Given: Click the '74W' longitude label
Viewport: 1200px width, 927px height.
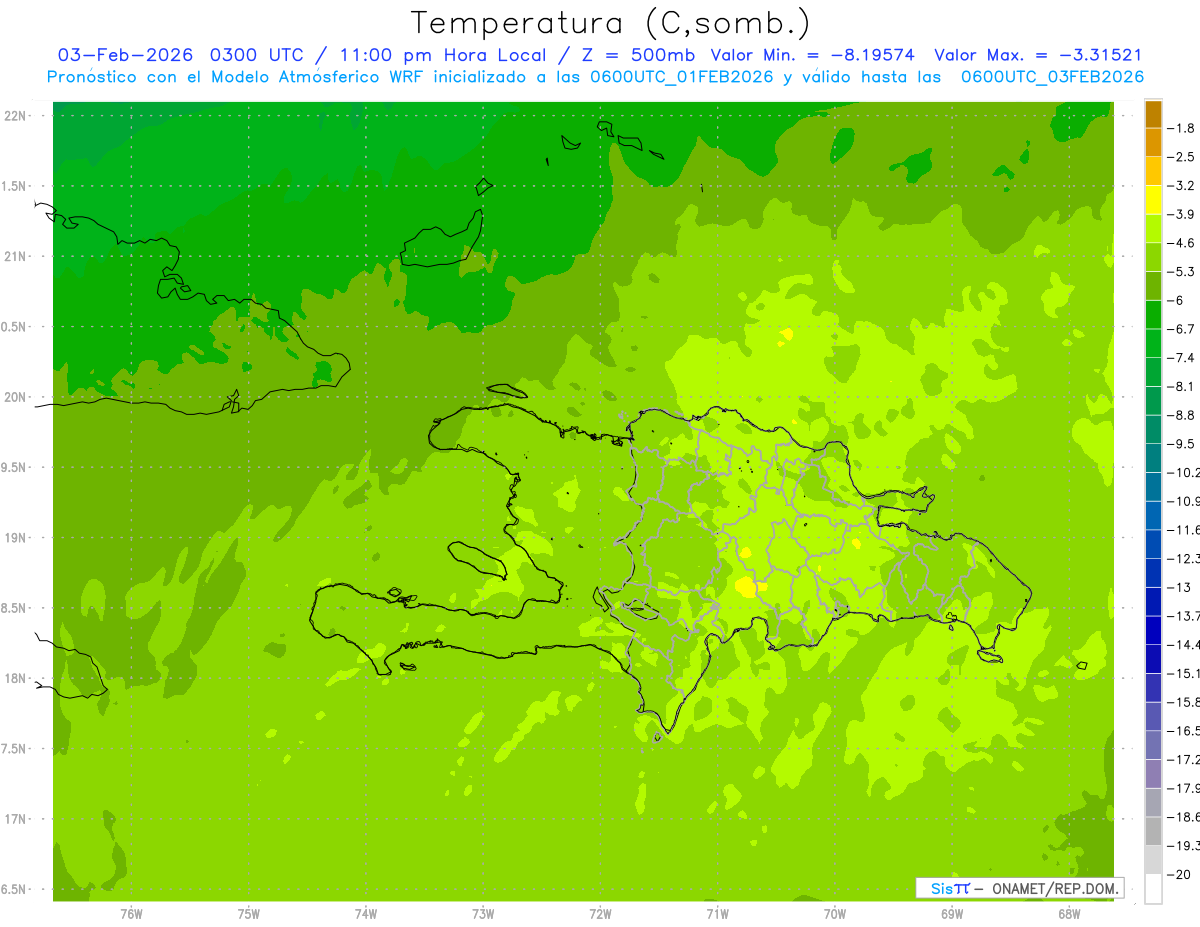Looking at the screenshot, I should point(366,914).
